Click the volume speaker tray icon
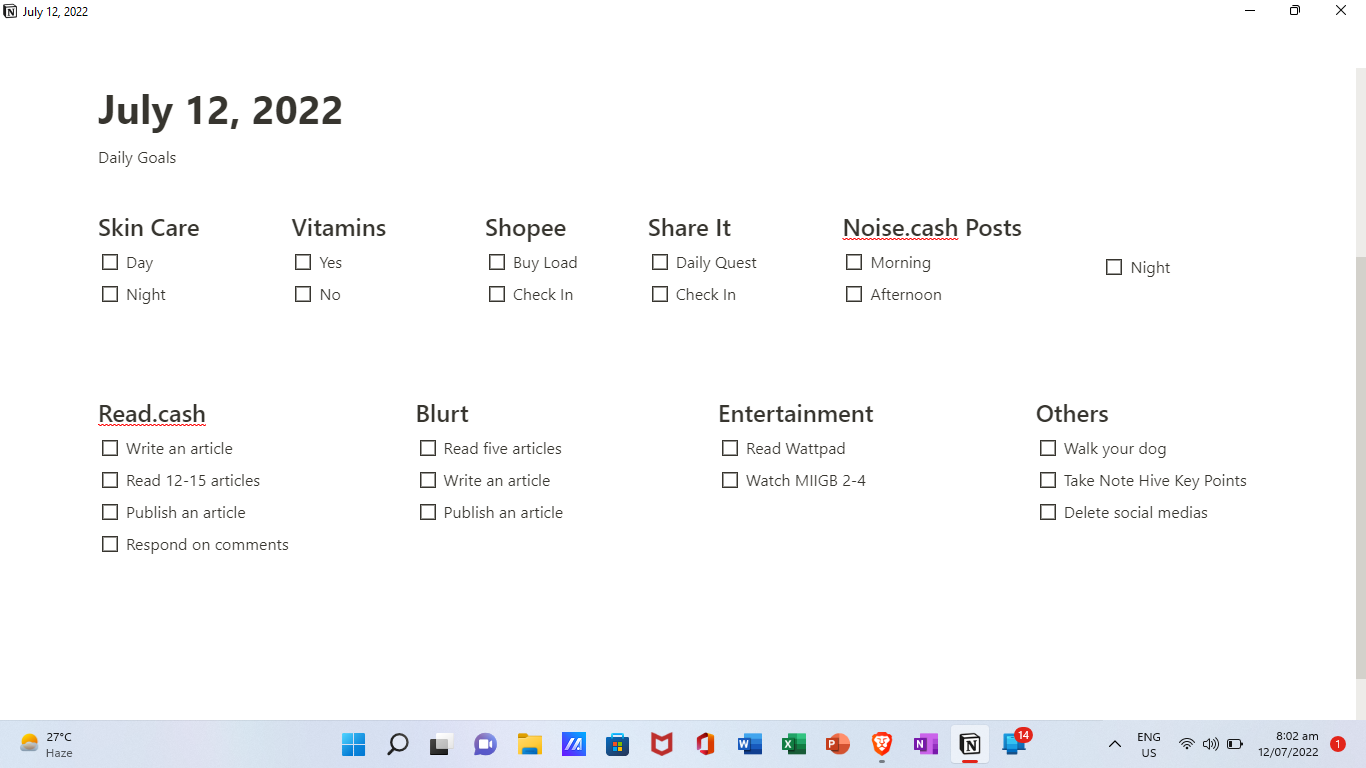This screenshot has height=768, width=1366. coord(1211,744)
